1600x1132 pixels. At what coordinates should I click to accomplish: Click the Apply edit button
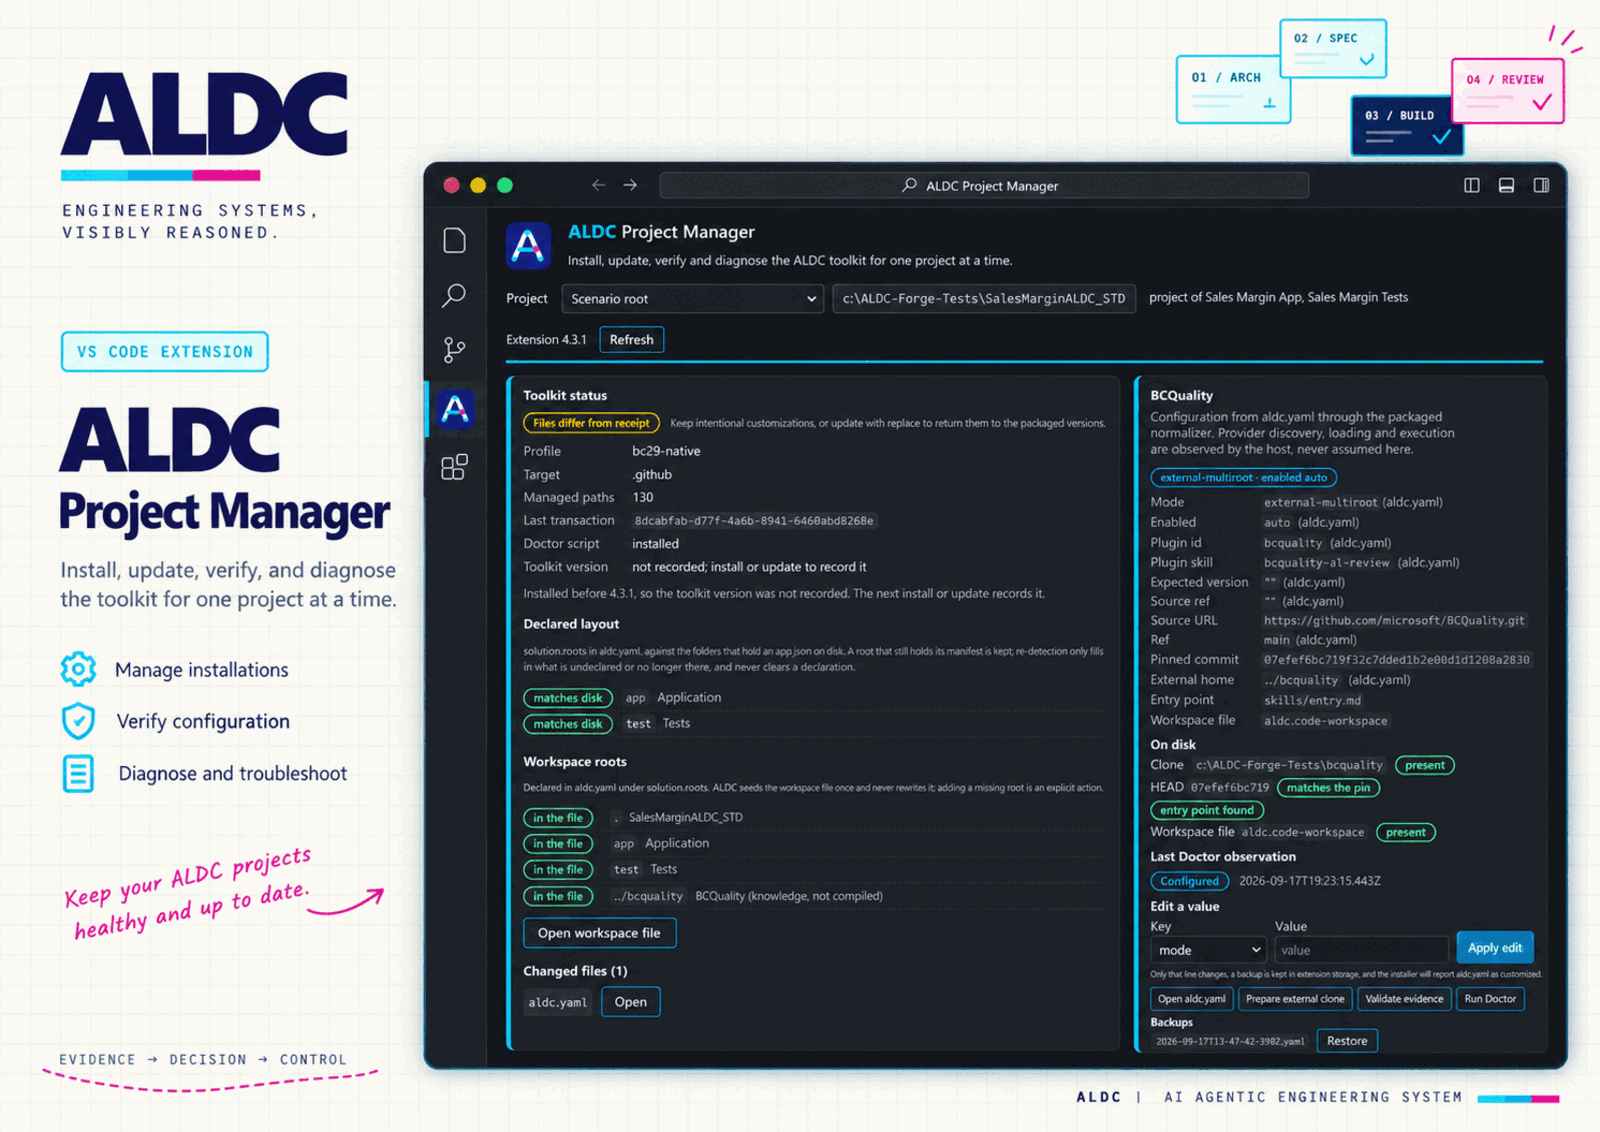pos(1494,948)
